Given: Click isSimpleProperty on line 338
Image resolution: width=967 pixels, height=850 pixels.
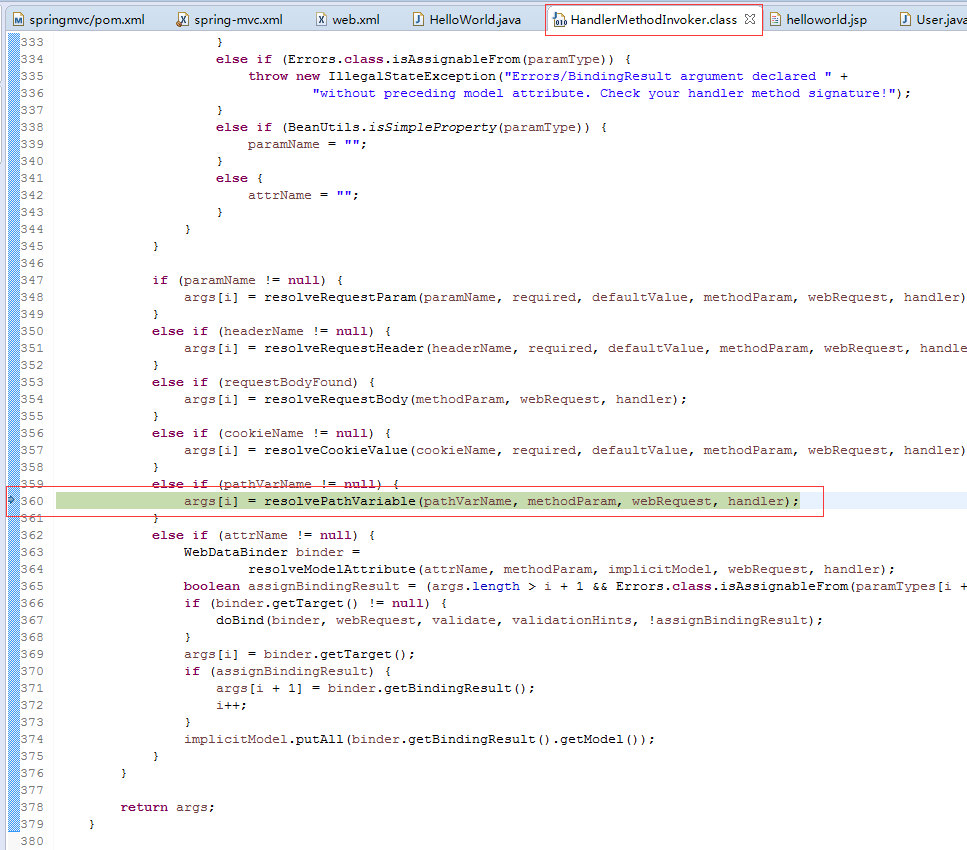Looking at the screenshot, I should pos(432,127).
